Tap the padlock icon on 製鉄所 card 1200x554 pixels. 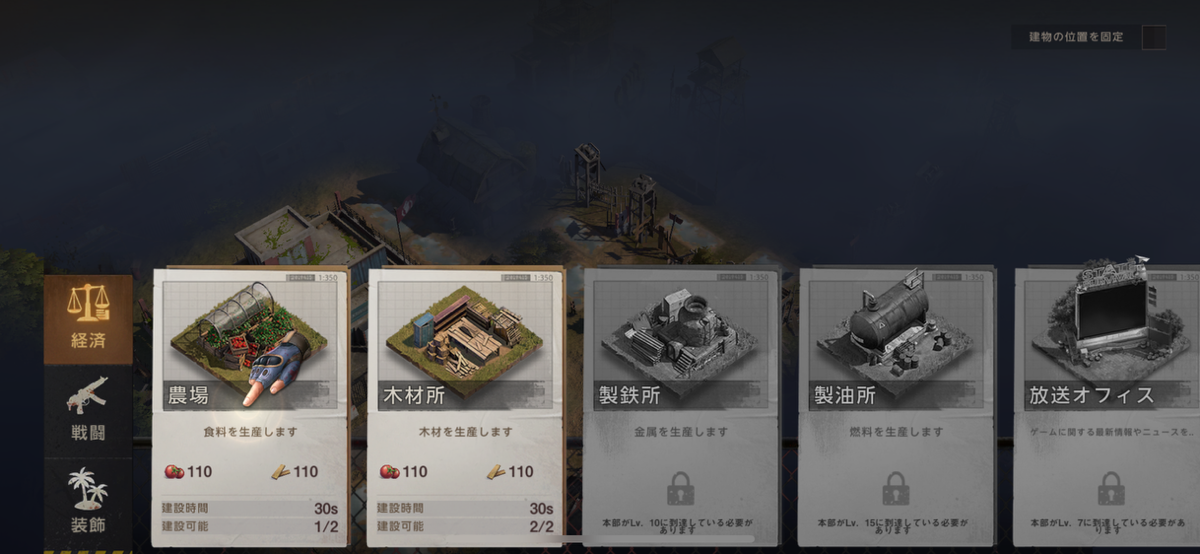pos(680,488)
